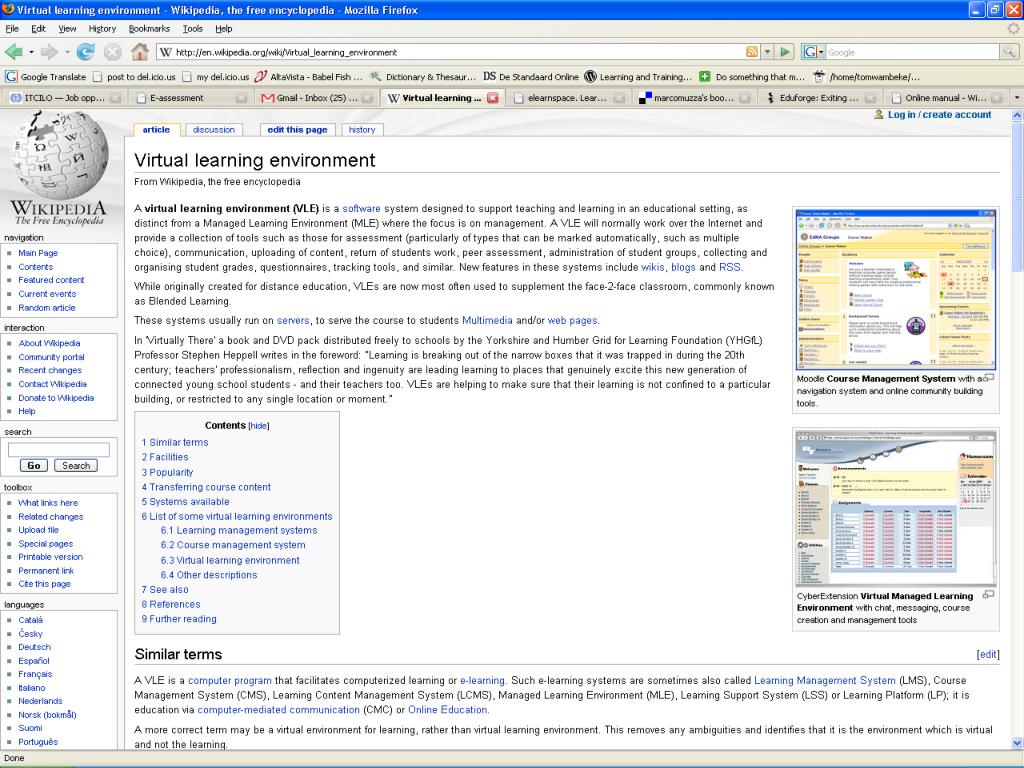Click the scrollbar down arrow
This screenshot has height=768, width=1024.
(1017, 743)
